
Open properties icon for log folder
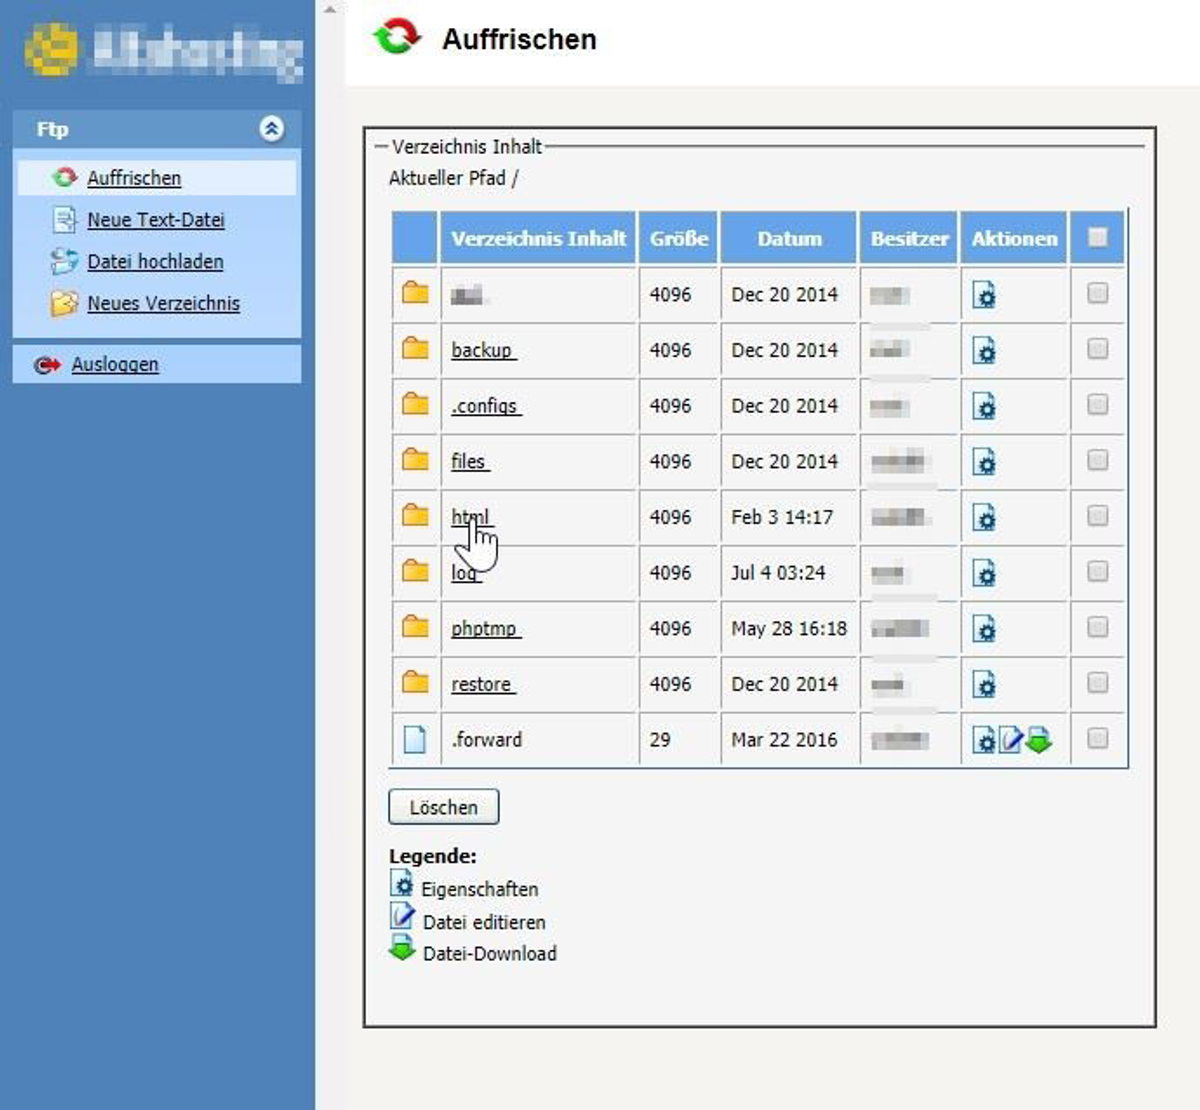[984, 574]
